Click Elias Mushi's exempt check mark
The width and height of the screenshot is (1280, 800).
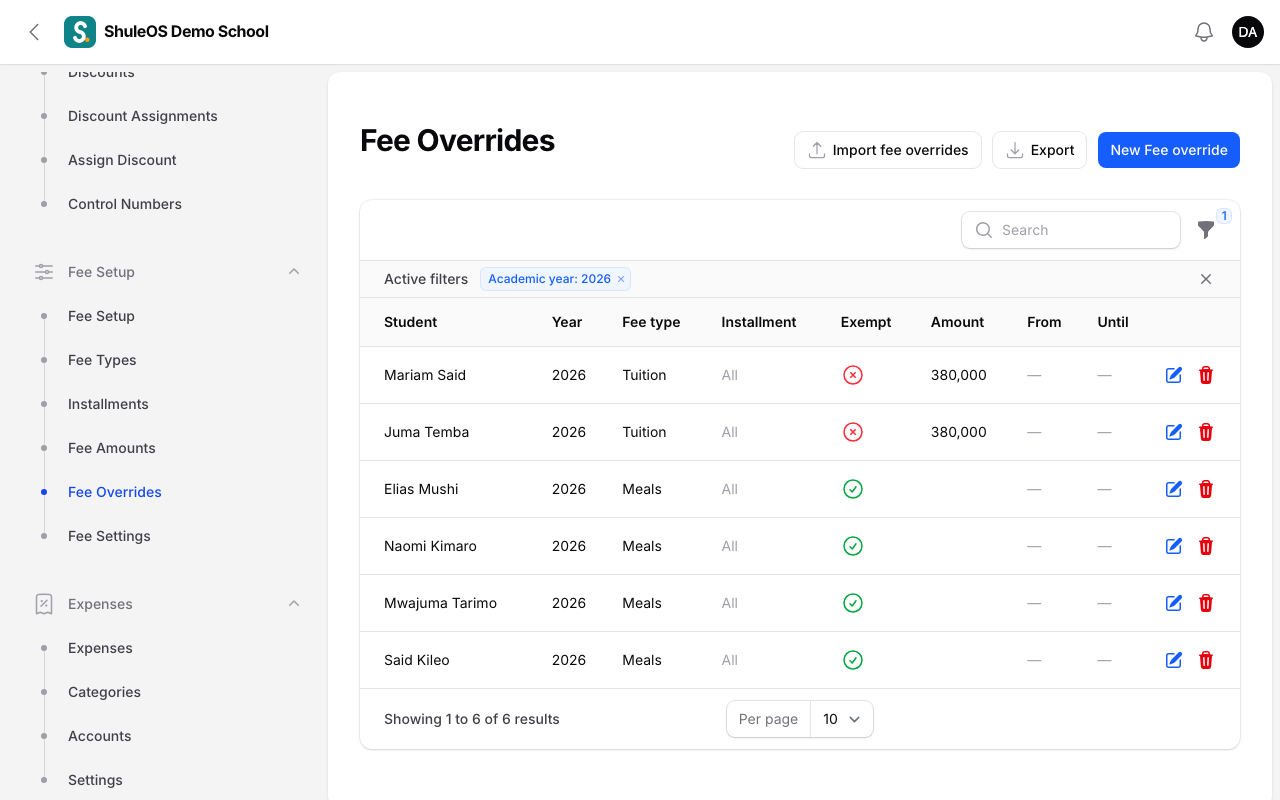pyautogui.click(x=853, y=489)
